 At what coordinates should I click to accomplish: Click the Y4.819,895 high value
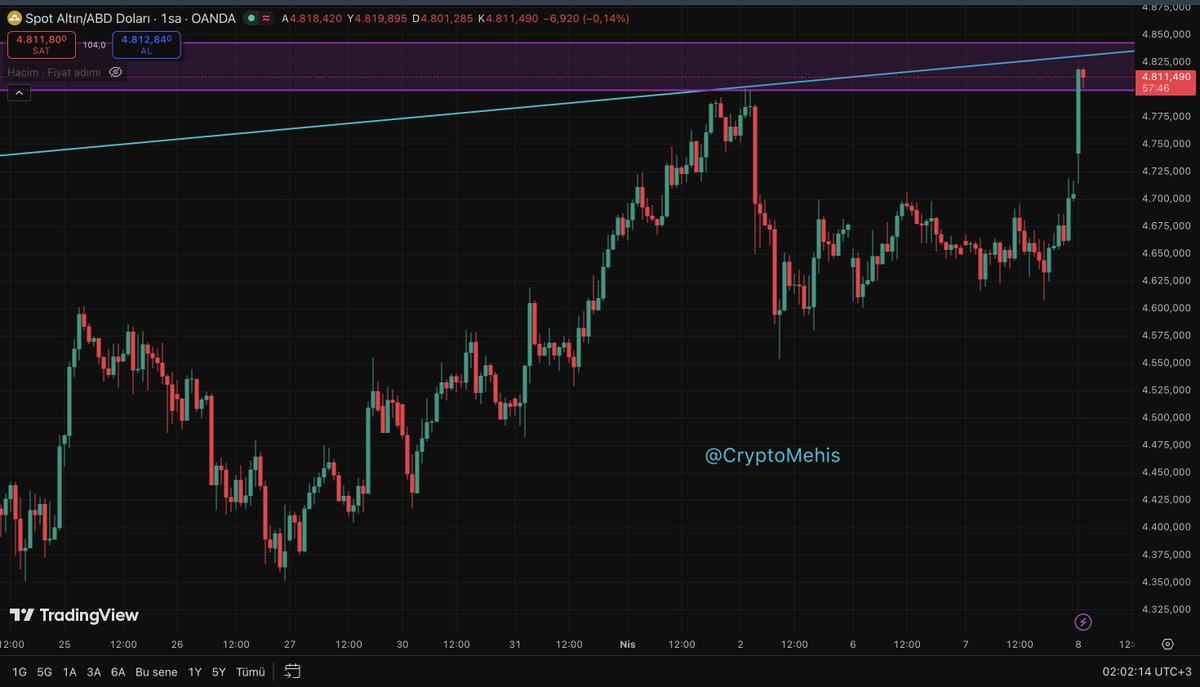[x=378, y=18]
